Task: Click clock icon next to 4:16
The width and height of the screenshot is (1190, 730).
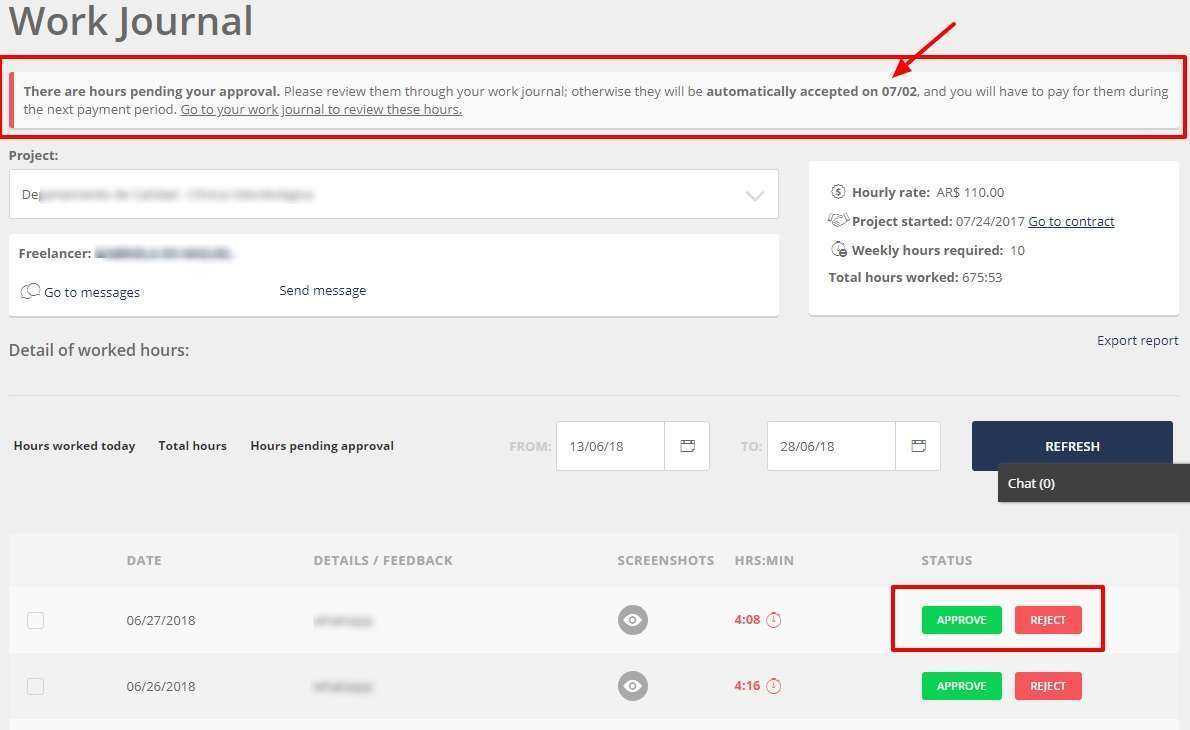Action: point(773,686)
